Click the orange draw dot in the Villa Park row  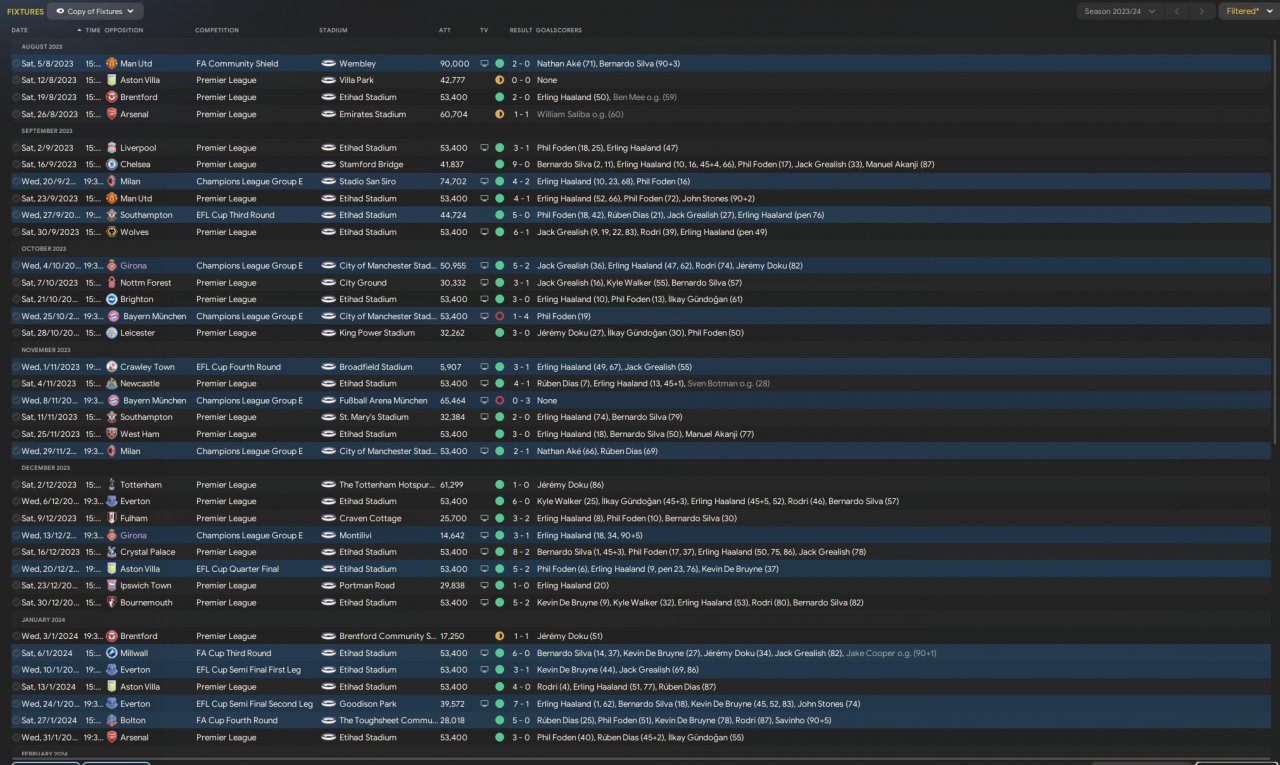(x=499, y=80)
